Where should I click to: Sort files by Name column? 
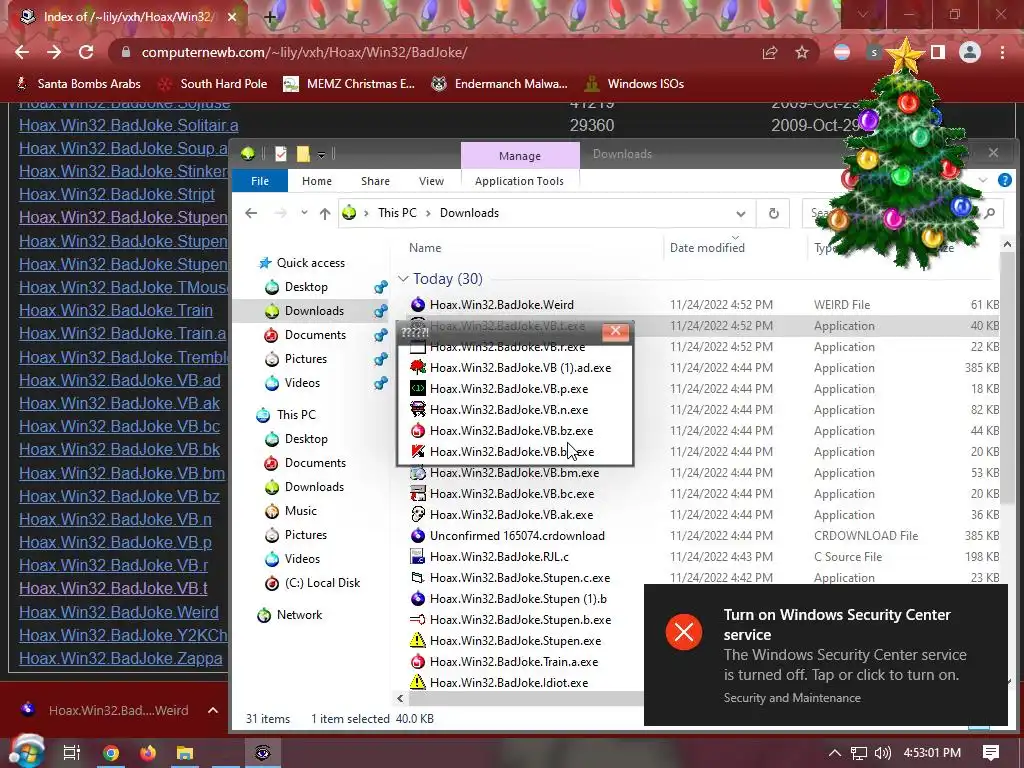tap(425, 248)
